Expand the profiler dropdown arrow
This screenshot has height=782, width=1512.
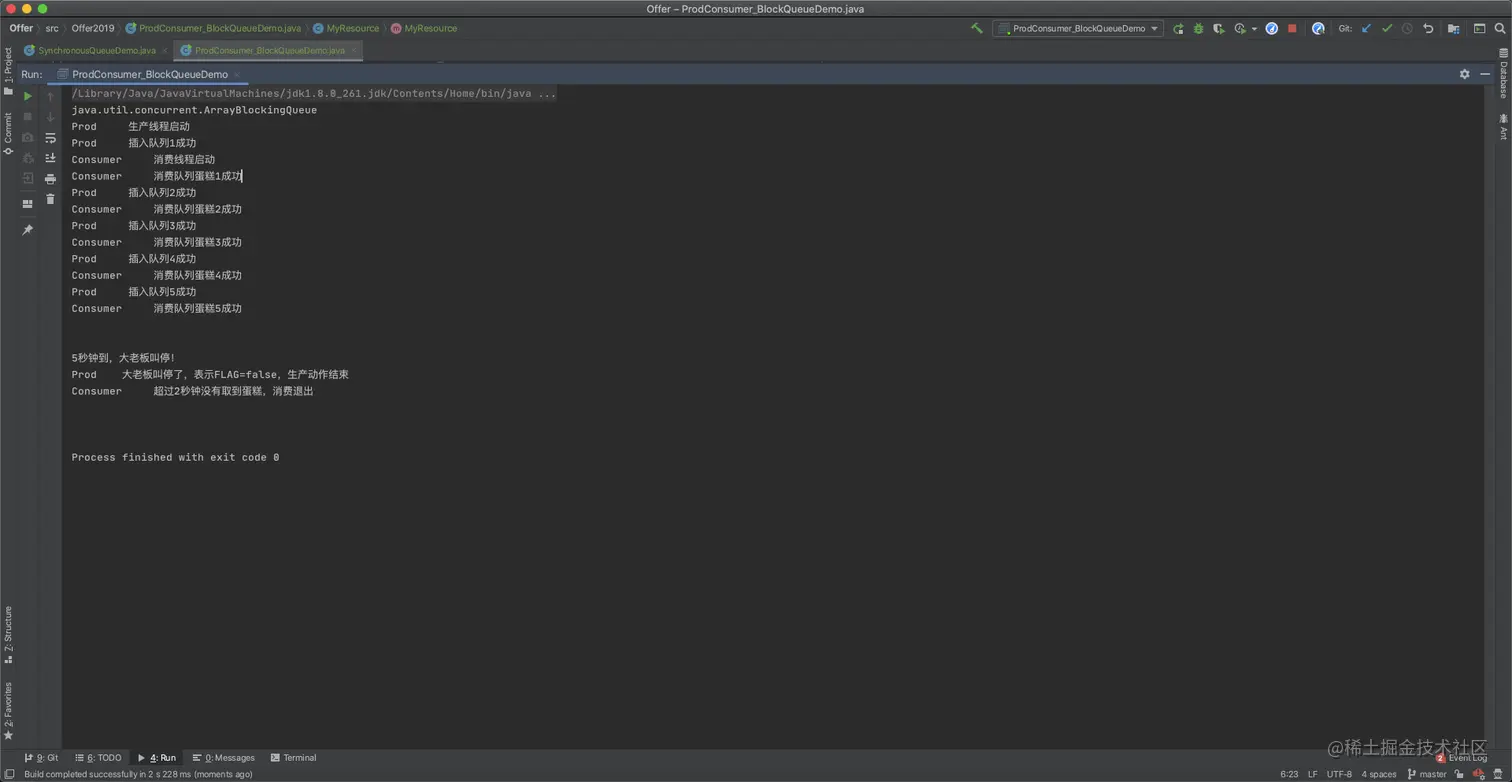[1254, 29]
